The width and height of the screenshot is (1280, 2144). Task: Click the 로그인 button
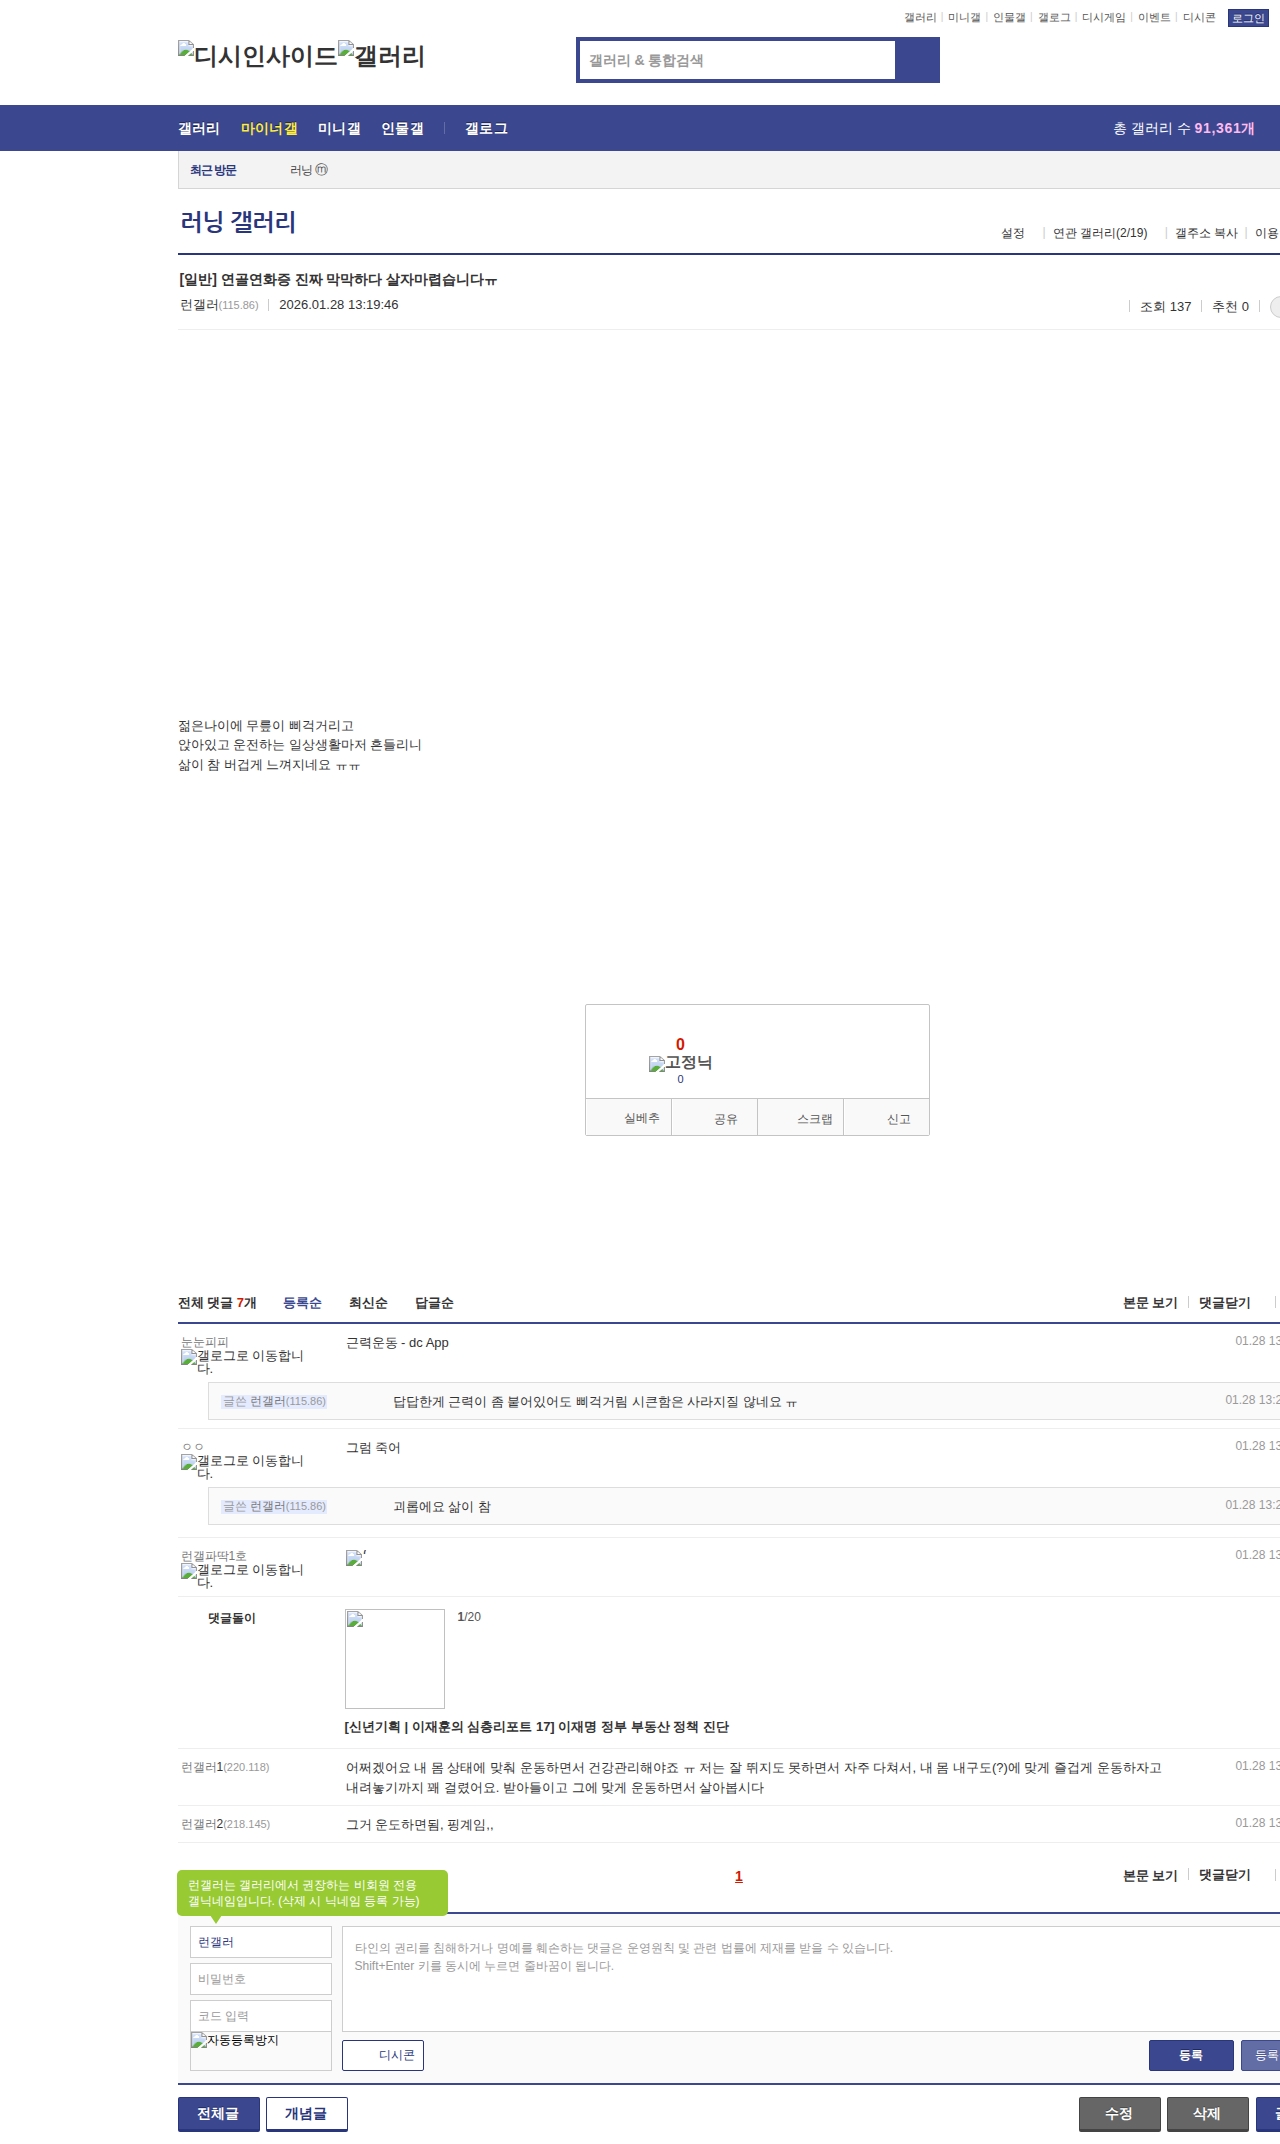[x=1248, y=18]
